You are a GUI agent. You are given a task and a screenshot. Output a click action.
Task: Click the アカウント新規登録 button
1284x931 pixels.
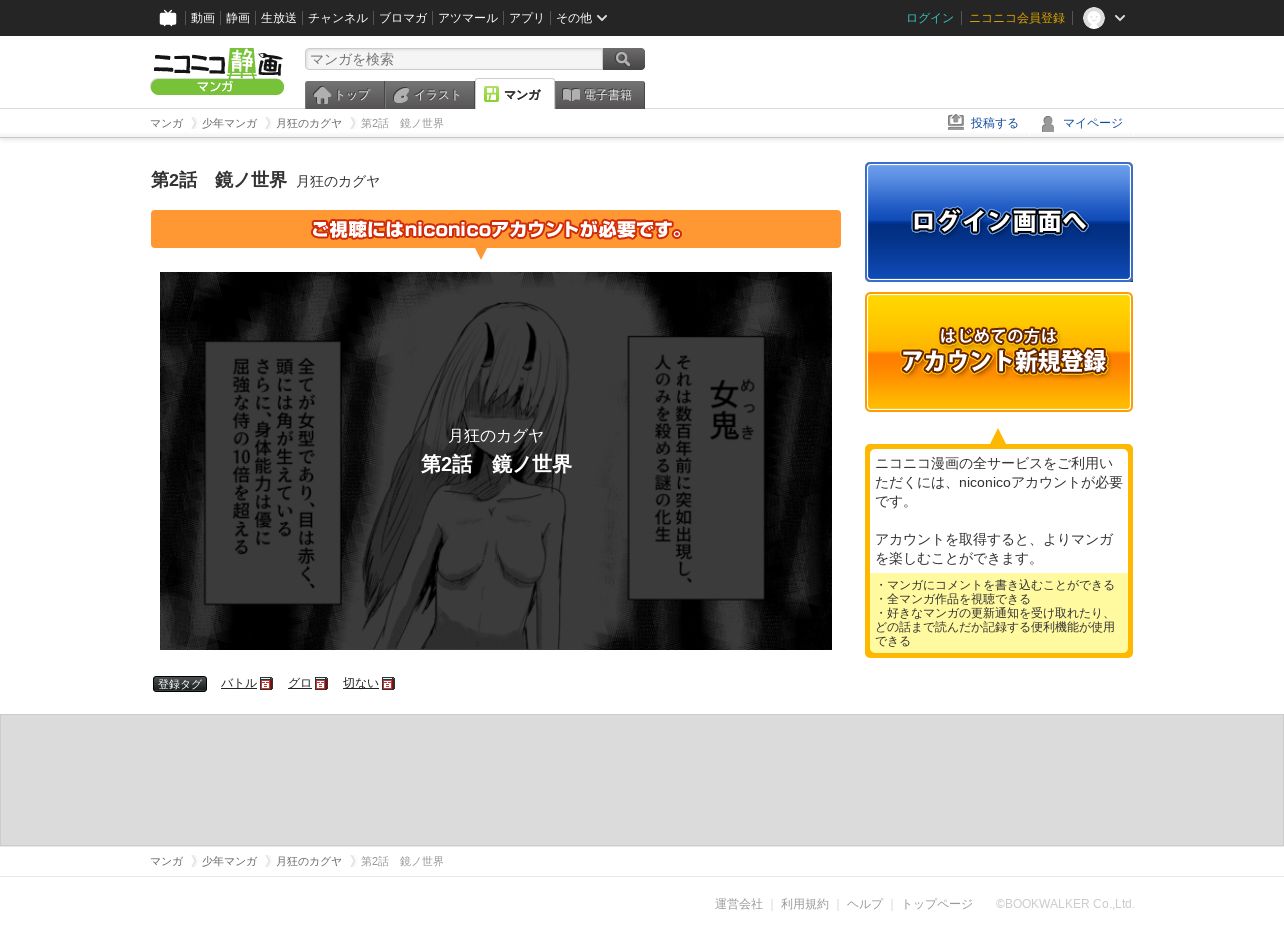click(999, 352)
